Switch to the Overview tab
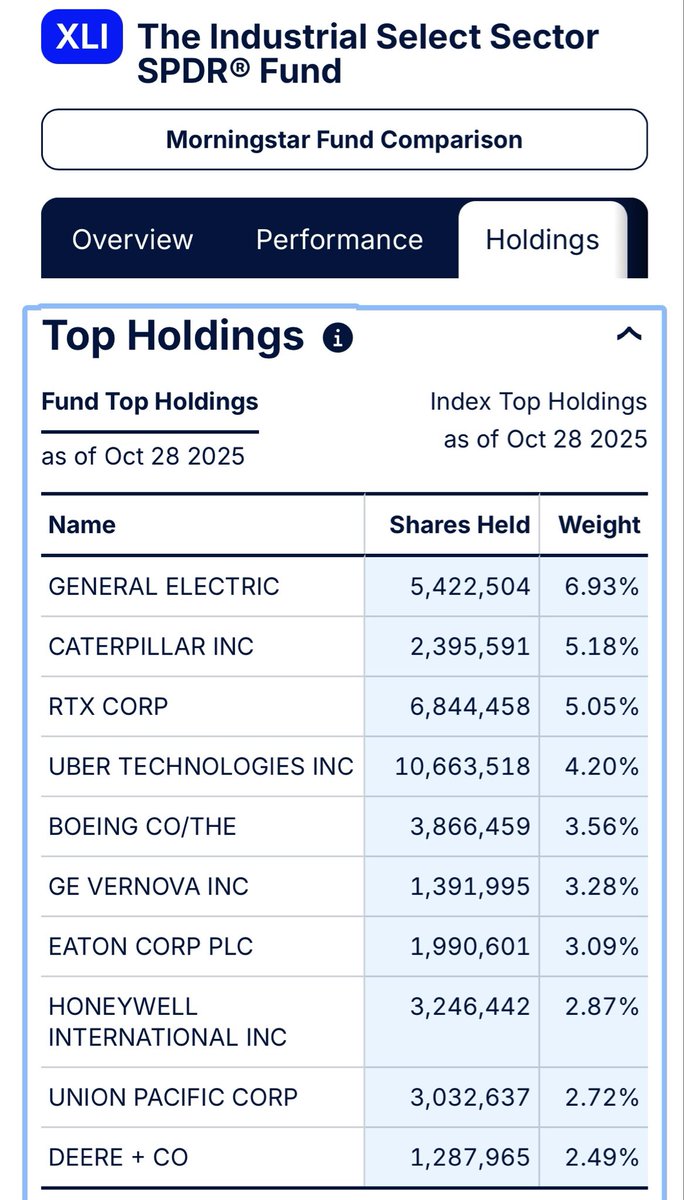 (132, 240)
